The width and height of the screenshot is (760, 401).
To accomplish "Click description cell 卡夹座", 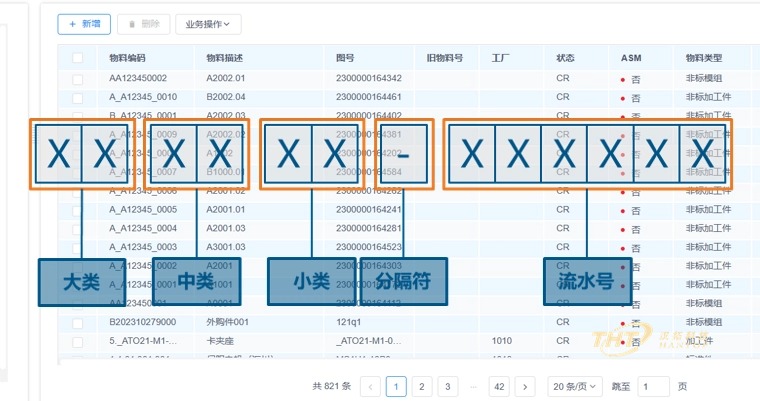I will (220, 341).
